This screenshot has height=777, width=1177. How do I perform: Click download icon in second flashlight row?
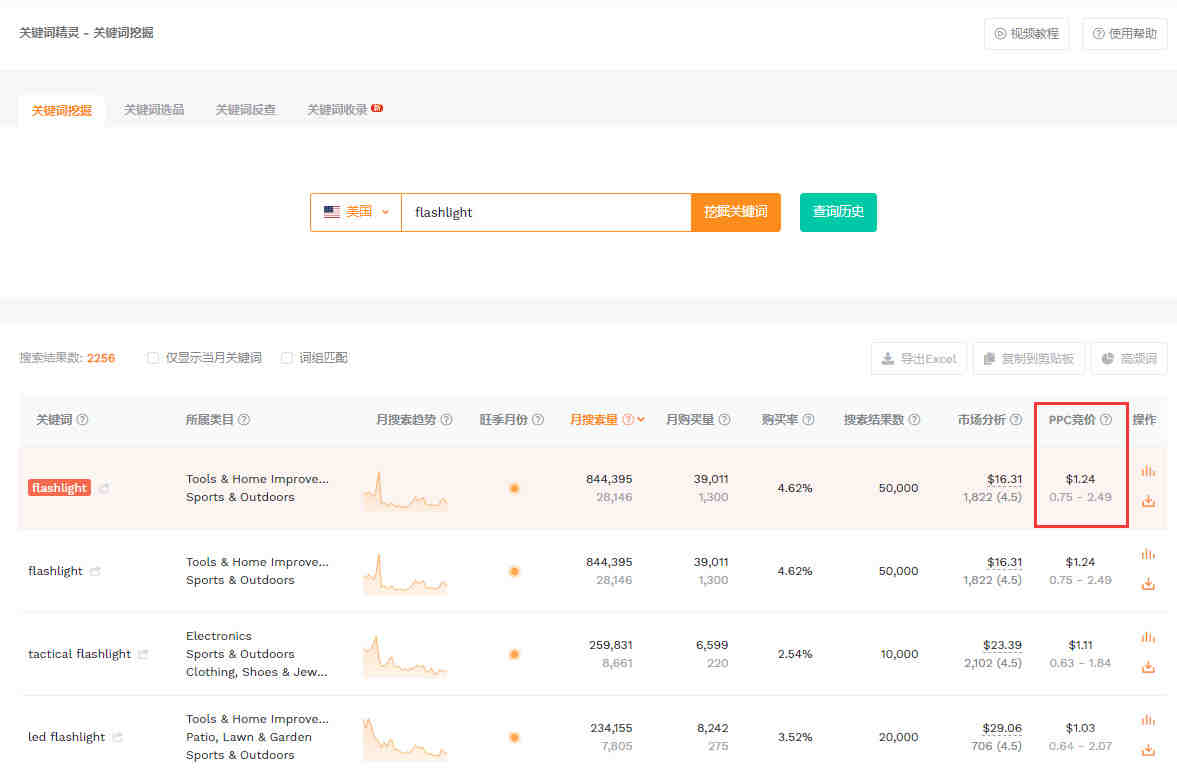point(1148,584)
